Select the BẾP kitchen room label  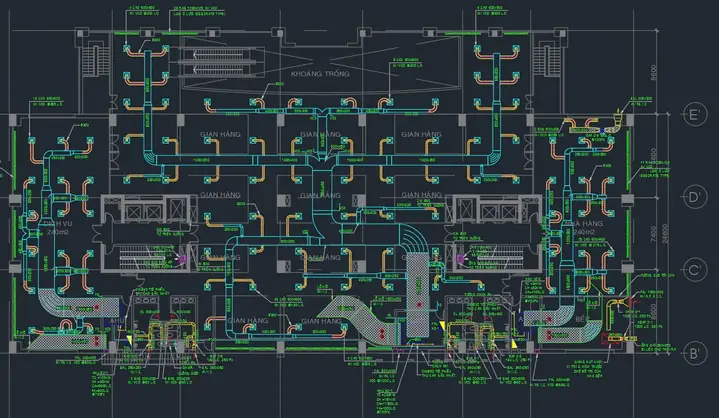point(581,319)
